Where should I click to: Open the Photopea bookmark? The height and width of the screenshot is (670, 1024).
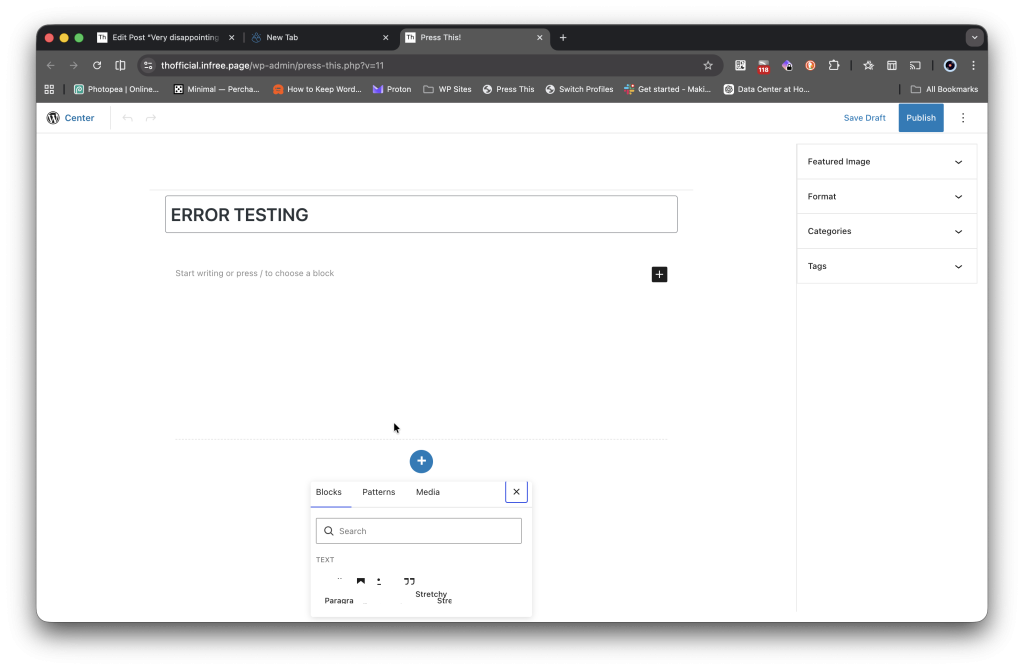116,89
